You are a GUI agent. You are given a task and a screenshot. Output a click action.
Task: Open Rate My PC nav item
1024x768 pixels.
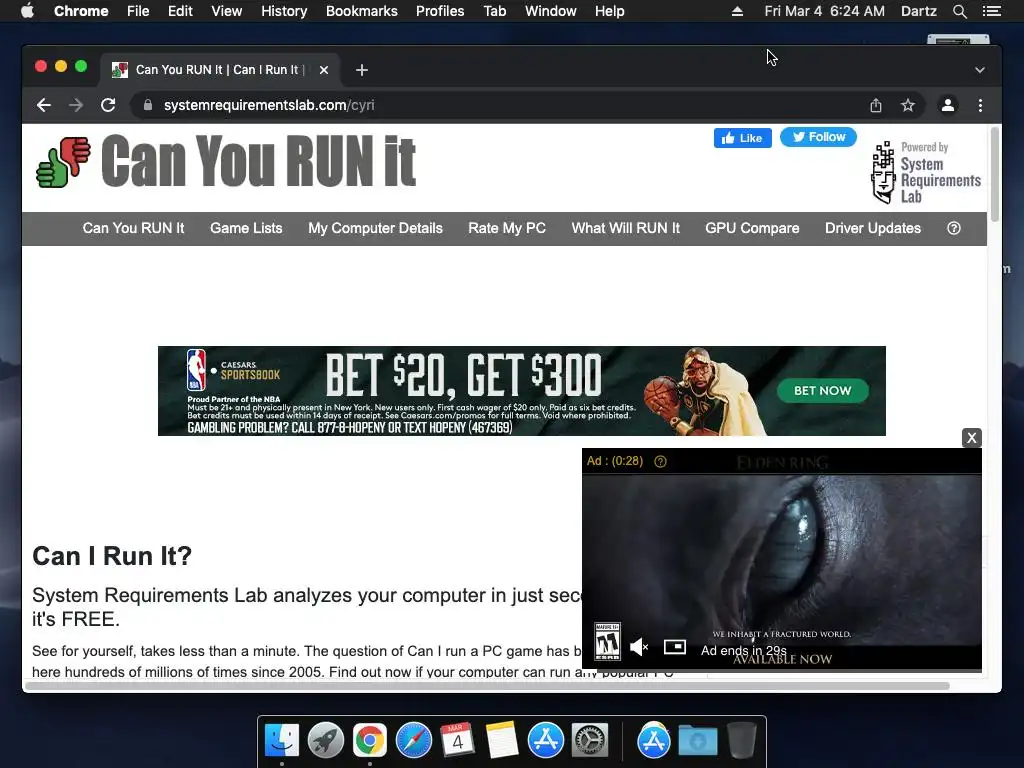pyautogui.click(x=507, y=228)
